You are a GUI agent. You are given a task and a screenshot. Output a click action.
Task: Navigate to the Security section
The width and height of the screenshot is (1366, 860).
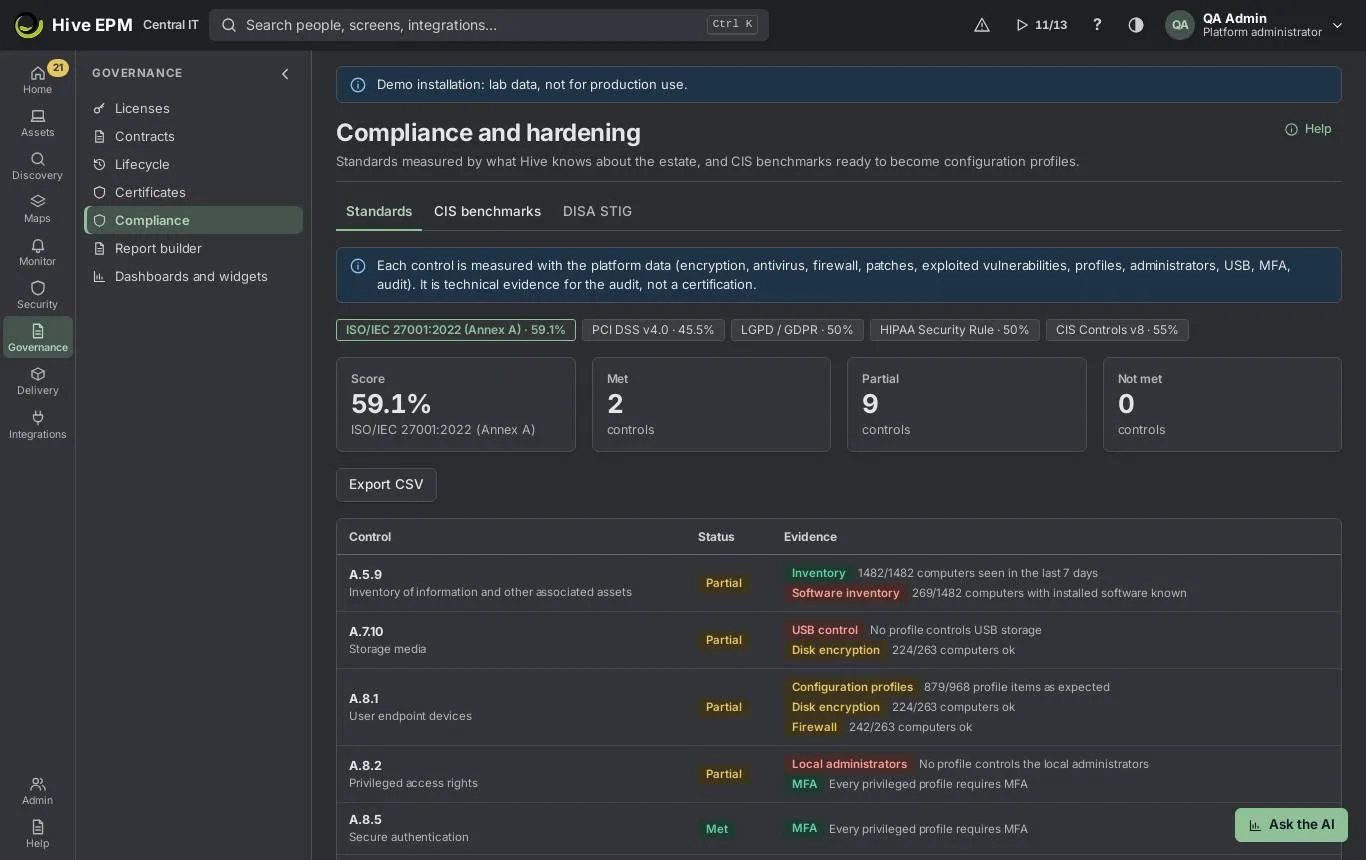tap(37, 295)
